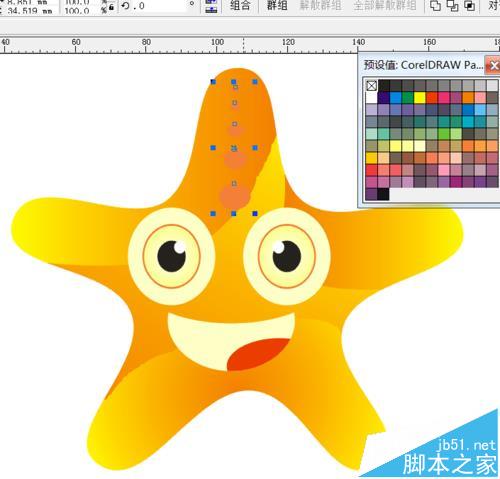This screenshot has width=500, height=479.
Task: Click the 解散群组 (ungroup) button
Action: coord(320,5)
